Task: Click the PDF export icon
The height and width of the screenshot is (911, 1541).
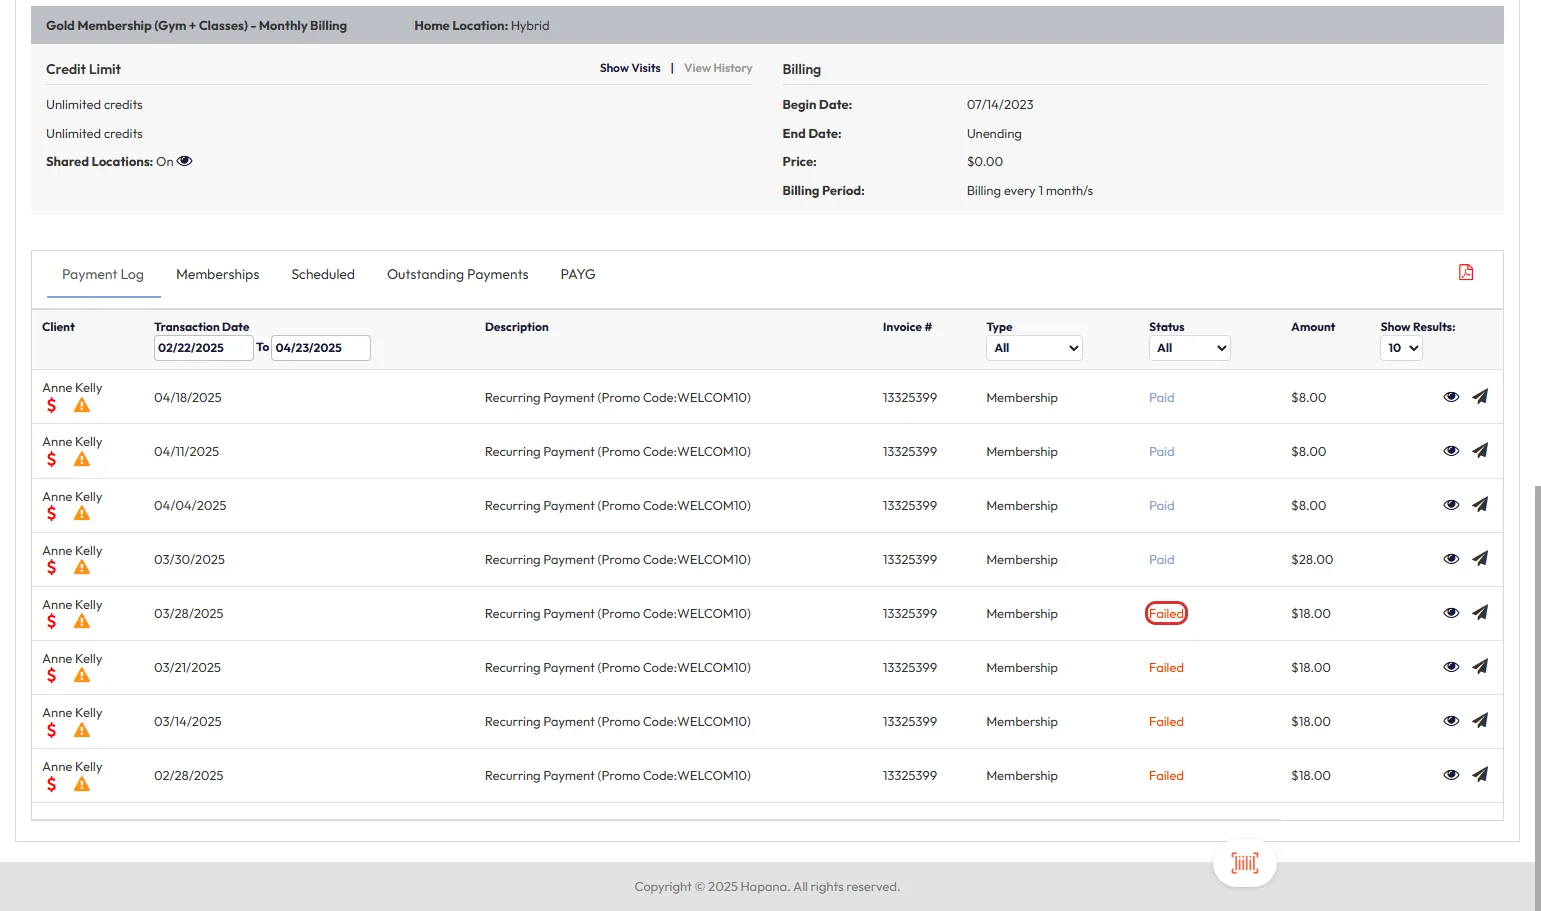Action: tap(1465, 273)
